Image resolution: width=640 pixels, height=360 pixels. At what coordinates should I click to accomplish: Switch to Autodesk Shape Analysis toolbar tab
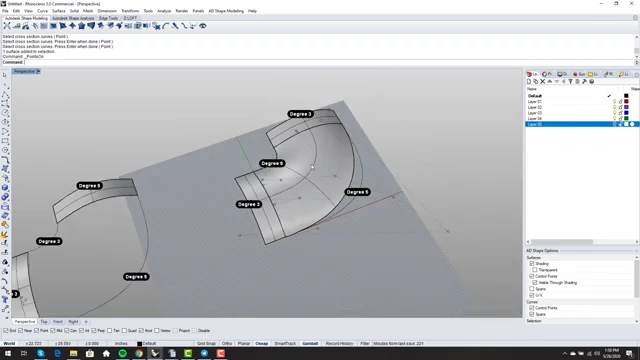[73, 18]
